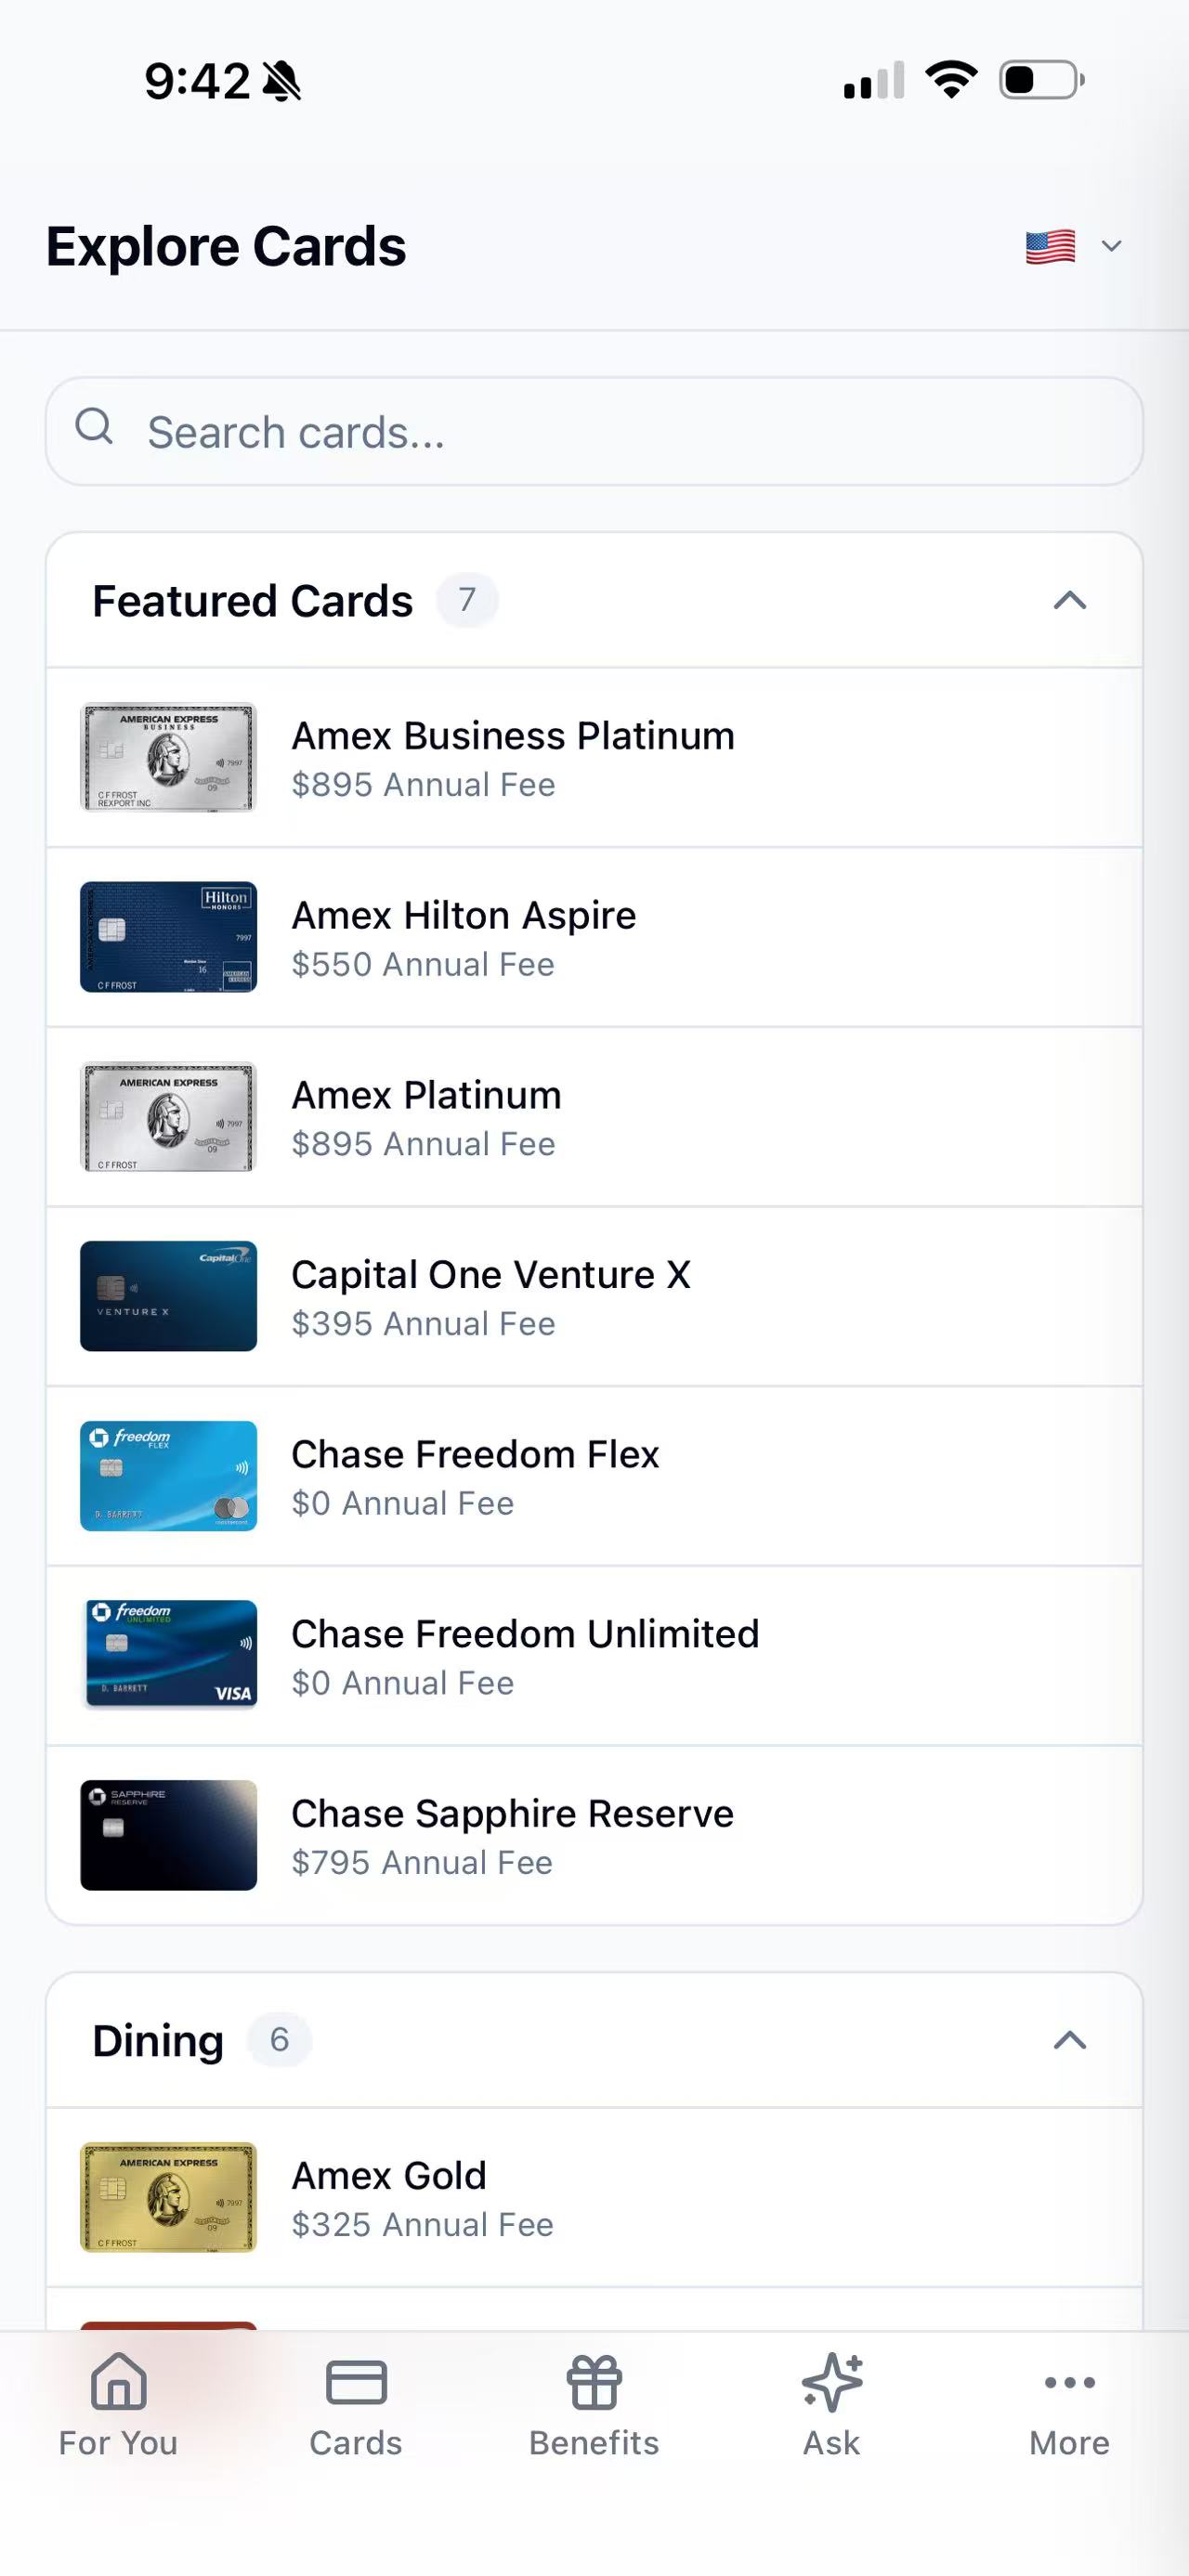The width and height of the screenshot is (1189, 2576).
Task: Tap the Benefits gift icon
Action: click(594, 2381)
